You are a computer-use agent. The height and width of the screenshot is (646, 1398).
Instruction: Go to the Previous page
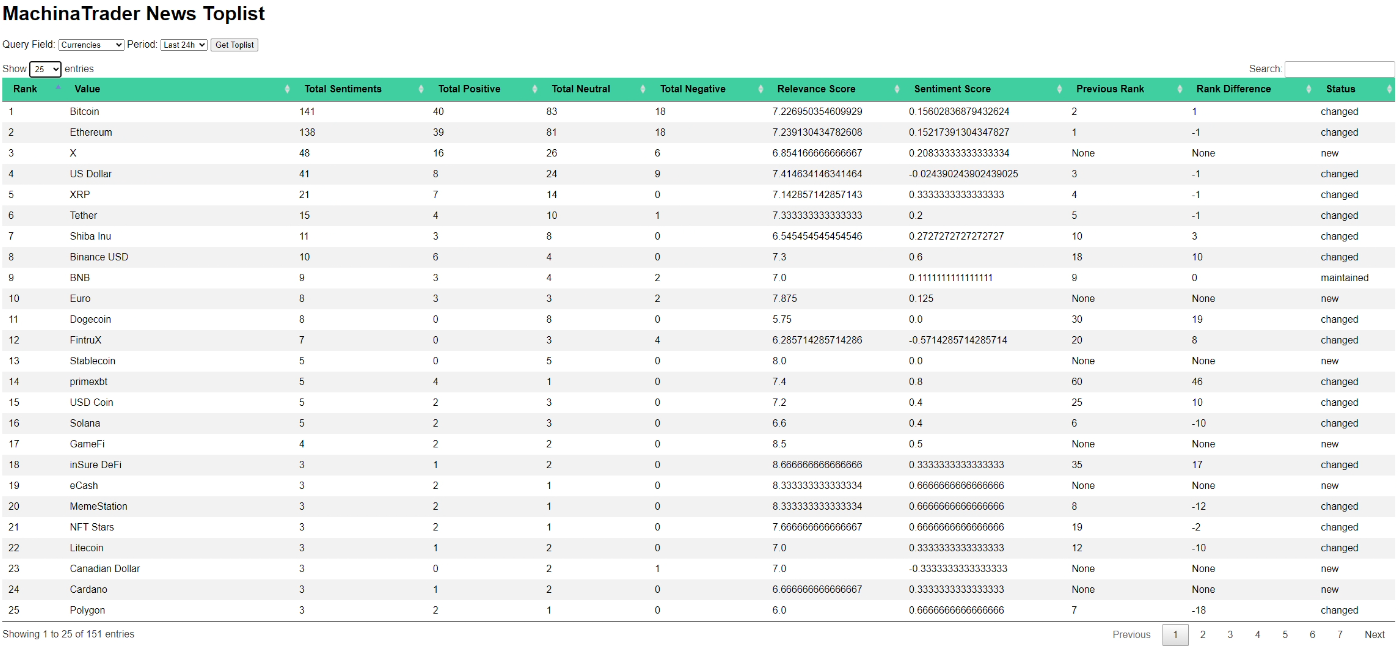coord(1131,635)
